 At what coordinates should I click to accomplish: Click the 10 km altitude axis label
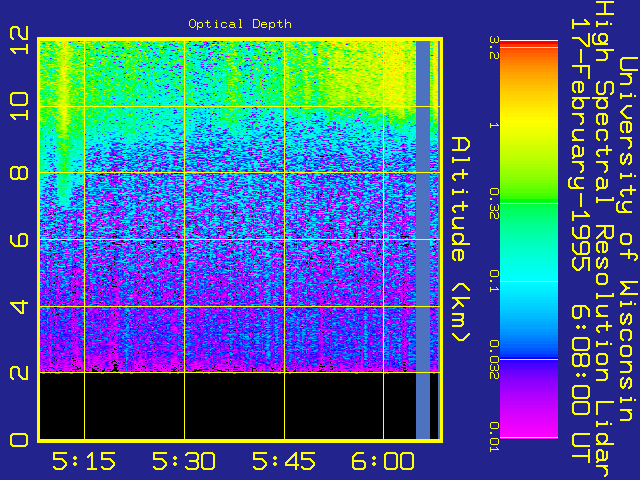click(20, 106)
